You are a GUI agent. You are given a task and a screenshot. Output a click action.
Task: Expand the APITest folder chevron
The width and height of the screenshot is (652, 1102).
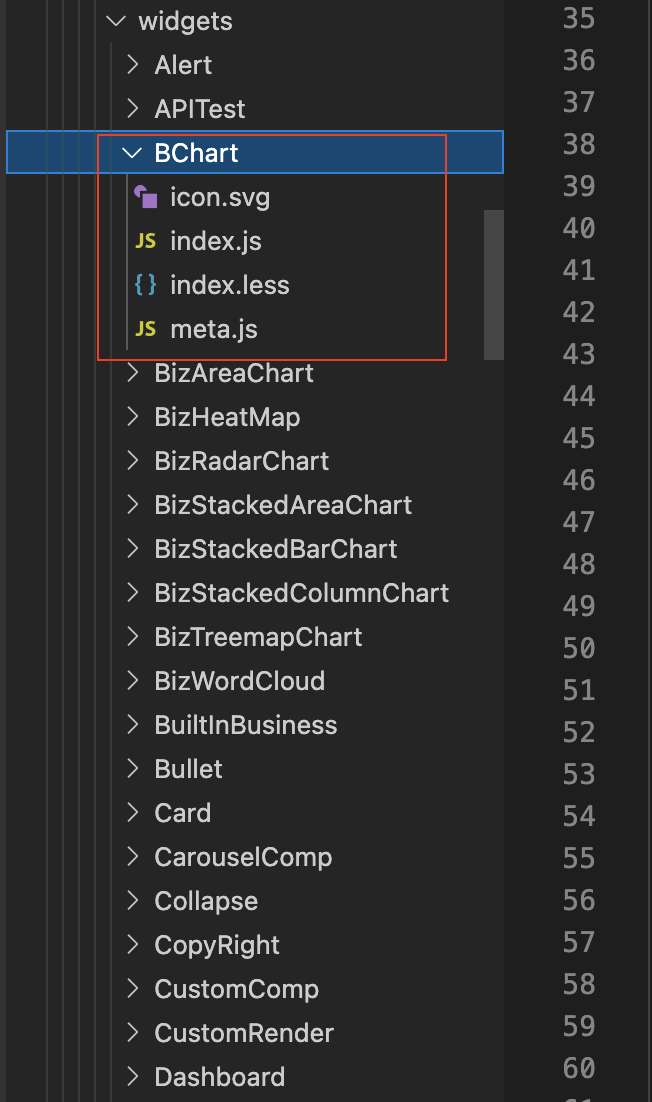pos(132,109)
